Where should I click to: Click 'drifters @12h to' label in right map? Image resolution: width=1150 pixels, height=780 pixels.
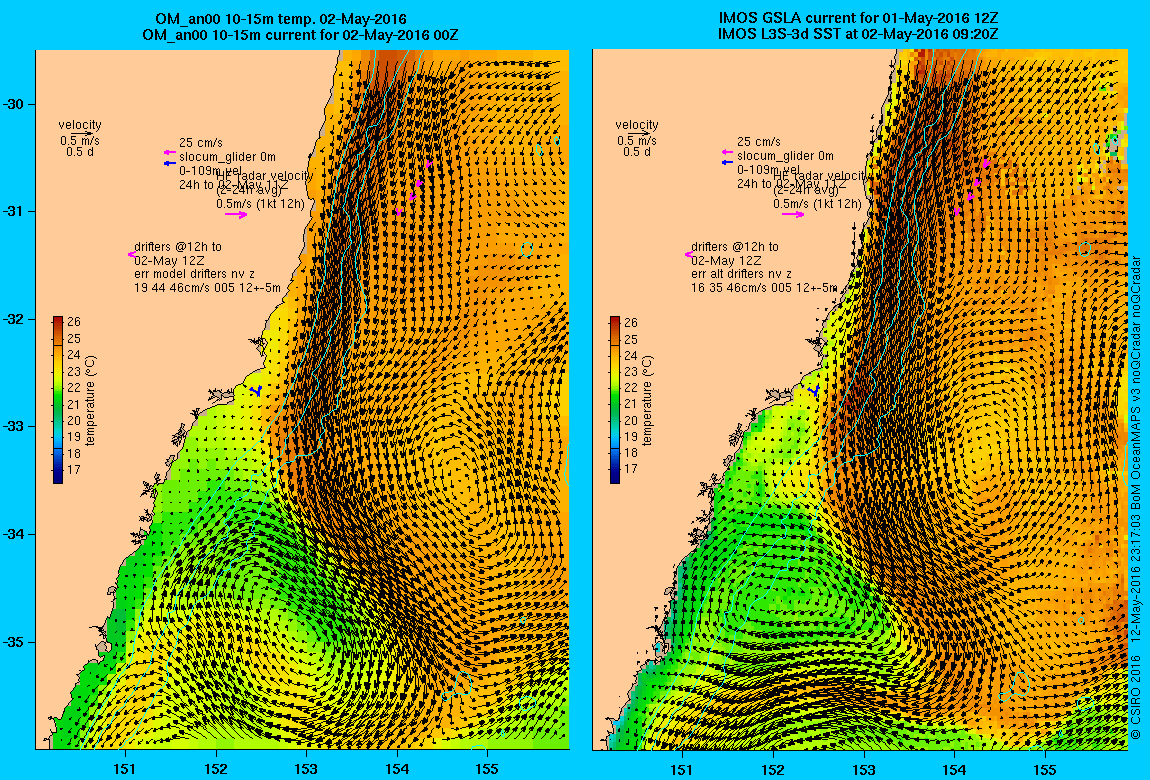[735, 247]
